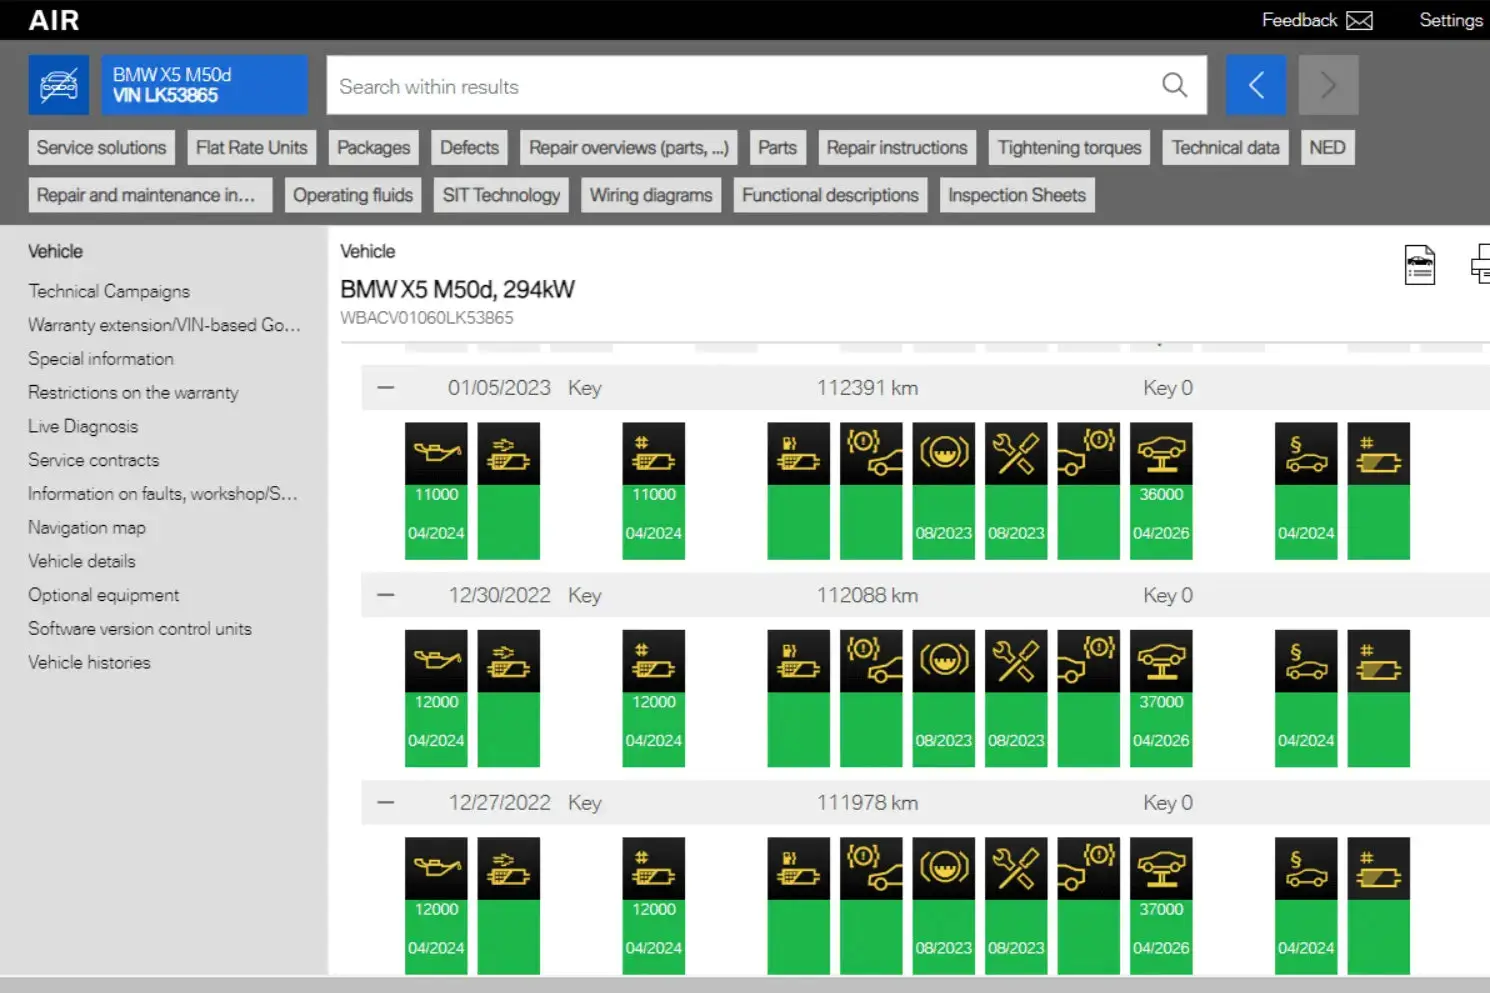Image resolution: width=1490 pixels, height=993 pixels.
Task: Click the car silhouette icon beside the VIN tile
Action: [x=58, y=84]
